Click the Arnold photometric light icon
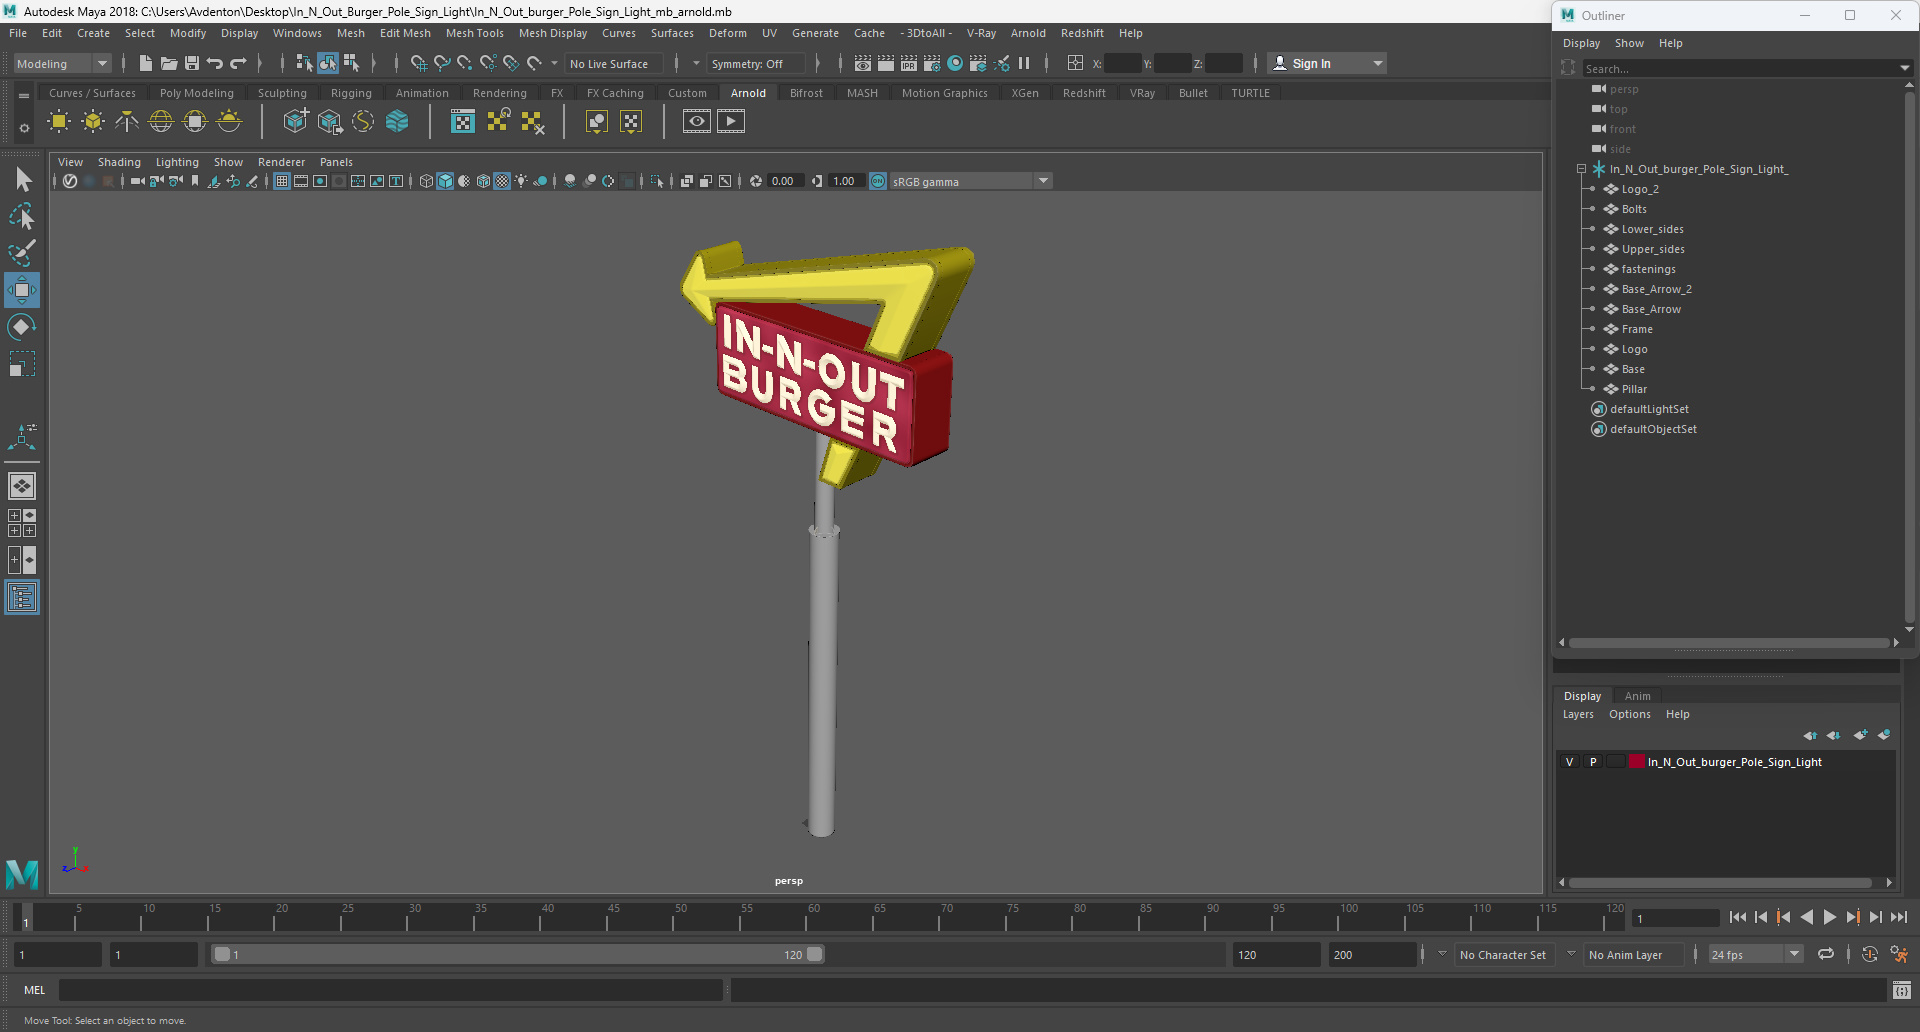The image size is (1920, 1032). [127, 122]
